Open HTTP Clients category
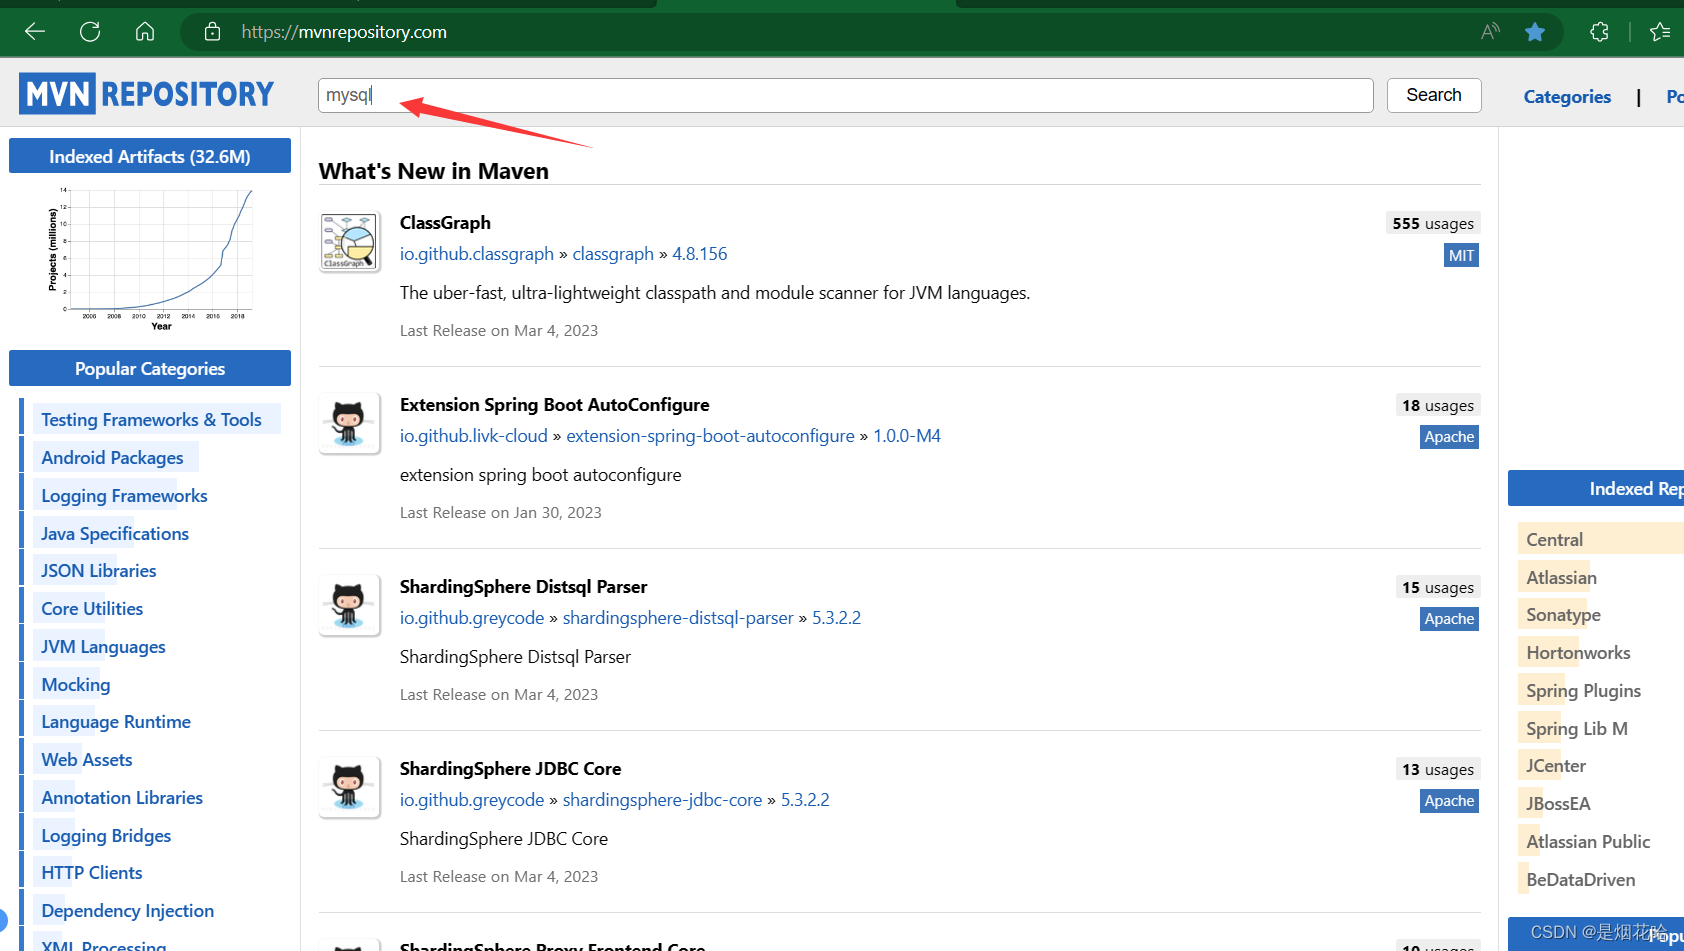 click(92, 873)
